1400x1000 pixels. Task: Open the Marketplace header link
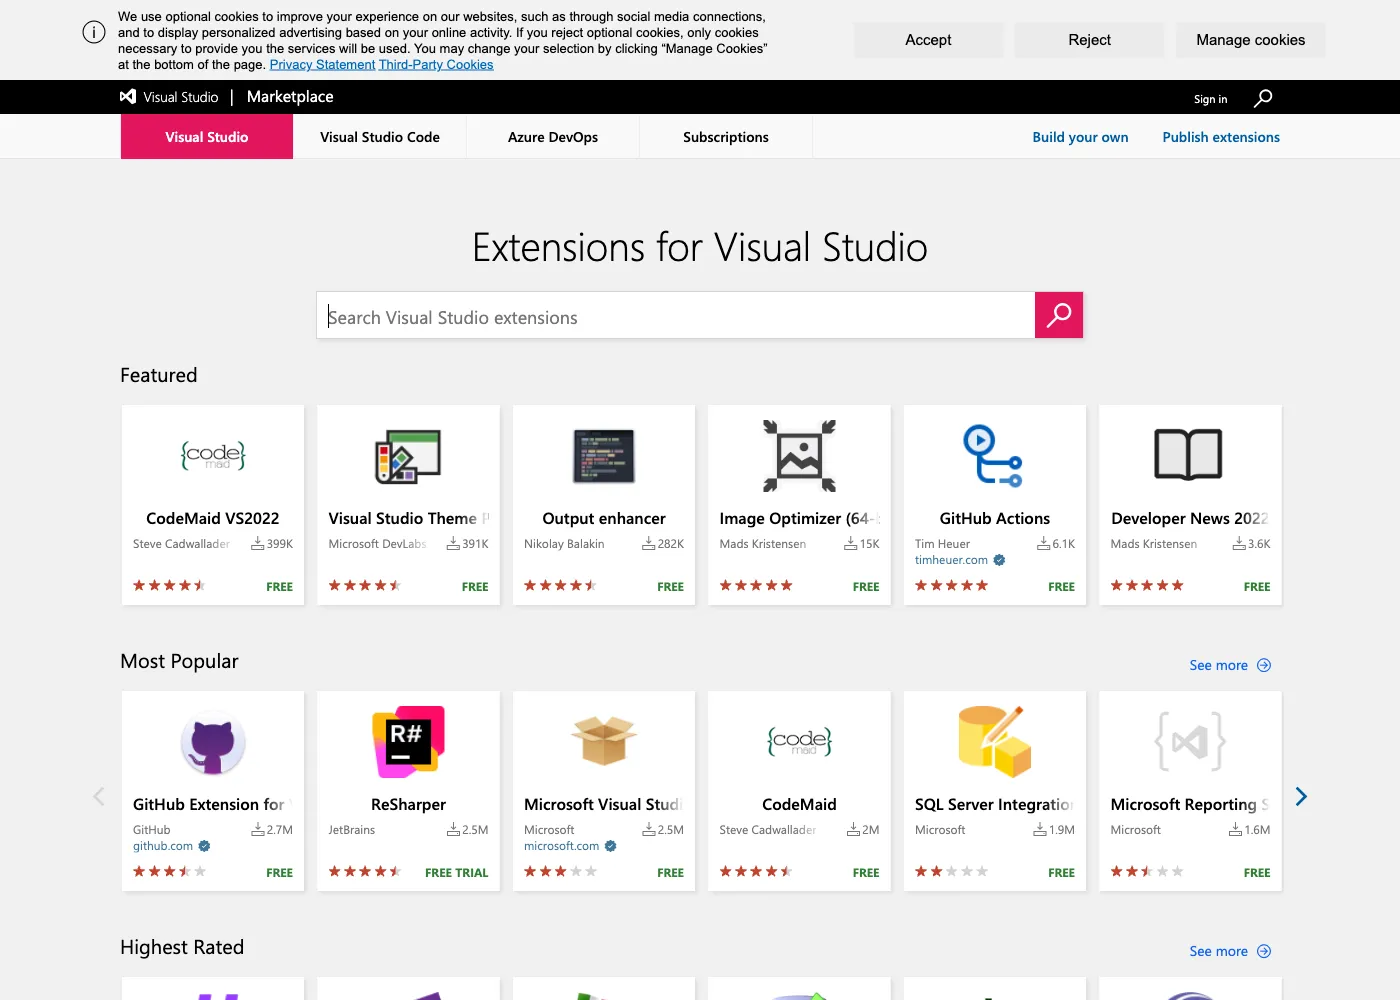click(290, 97)
